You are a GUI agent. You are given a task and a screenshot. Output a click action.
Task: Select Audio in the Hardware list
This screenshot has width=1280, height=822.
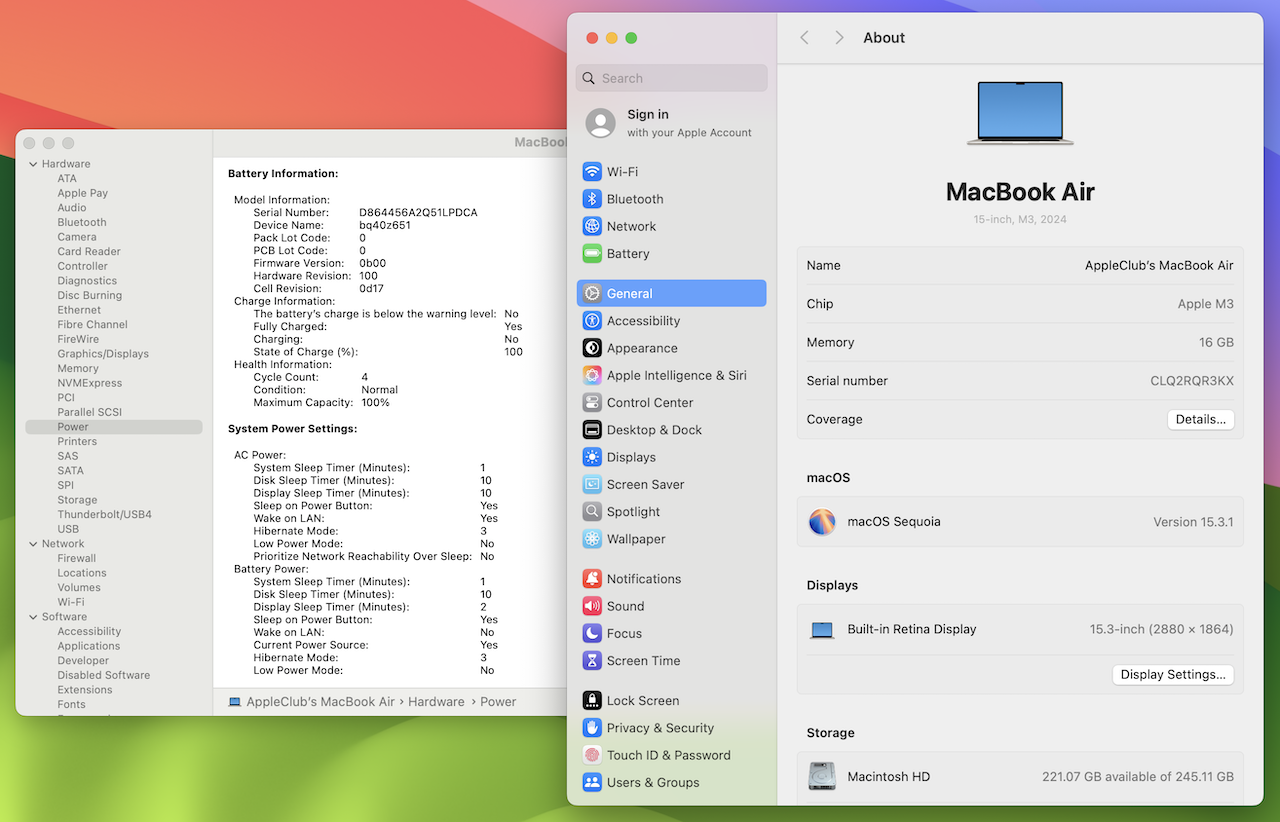[x=72, y=208]
